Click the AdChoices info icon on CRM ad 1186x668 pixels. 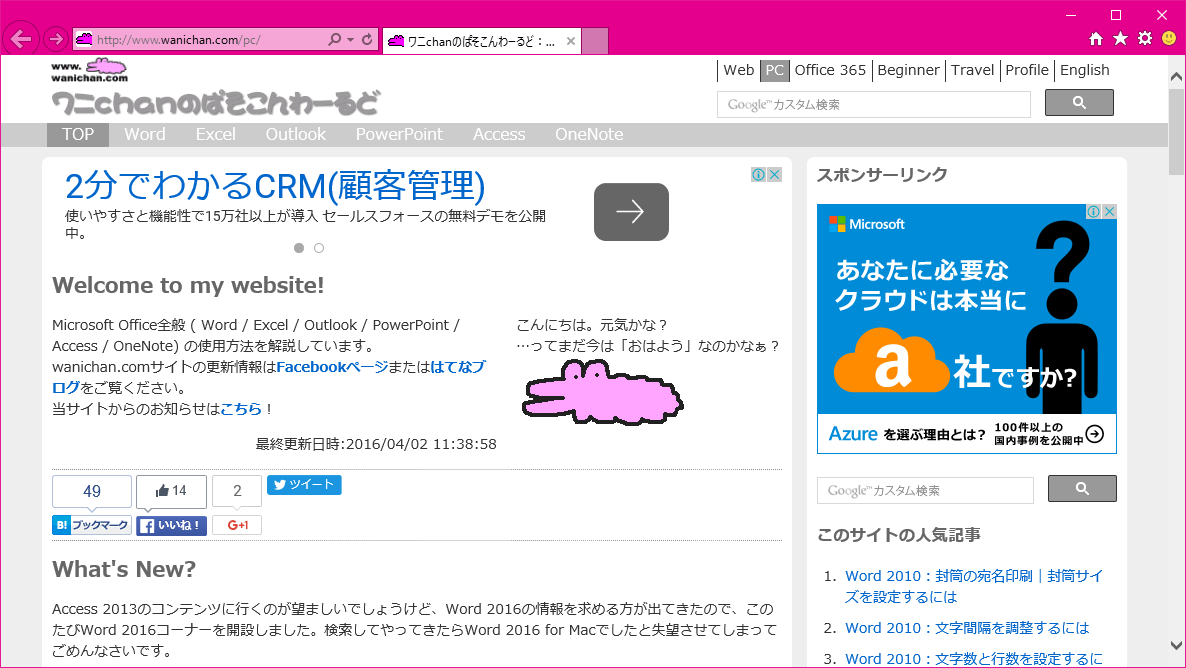pyautogui.click(x=759, y=175)
